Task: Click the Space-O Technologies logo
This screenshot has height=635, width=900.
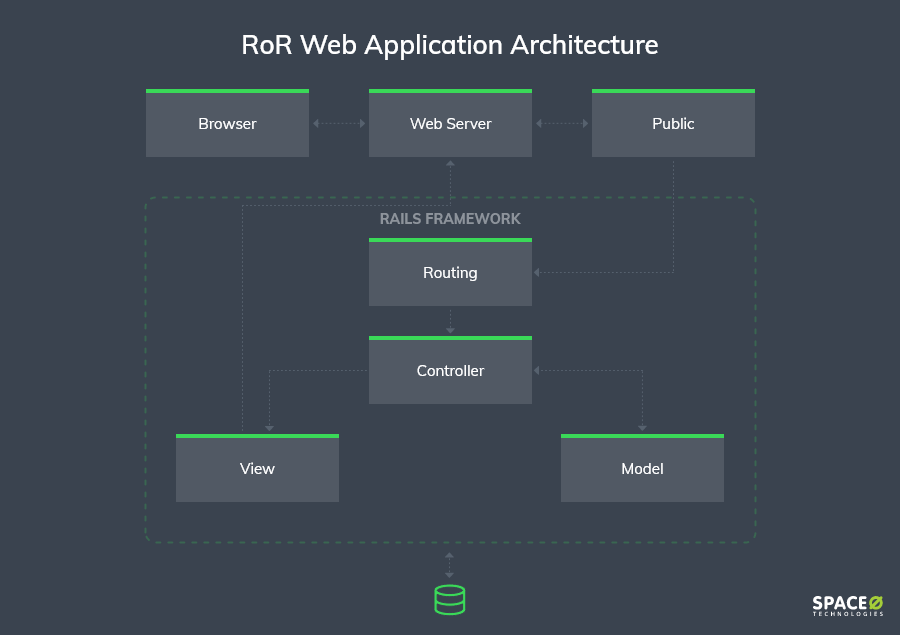Action: [x=847, y=606]
